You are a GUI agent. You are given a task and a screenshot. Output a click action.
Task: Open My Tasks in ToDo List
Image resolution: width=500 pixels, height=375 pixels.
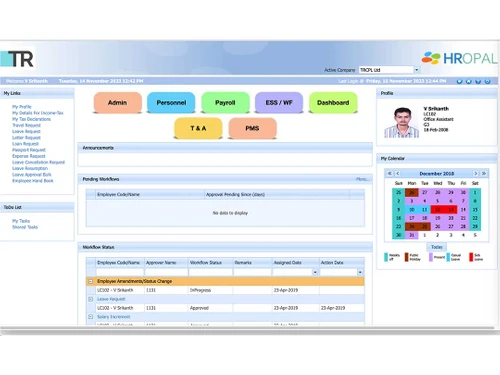[21, 221]
